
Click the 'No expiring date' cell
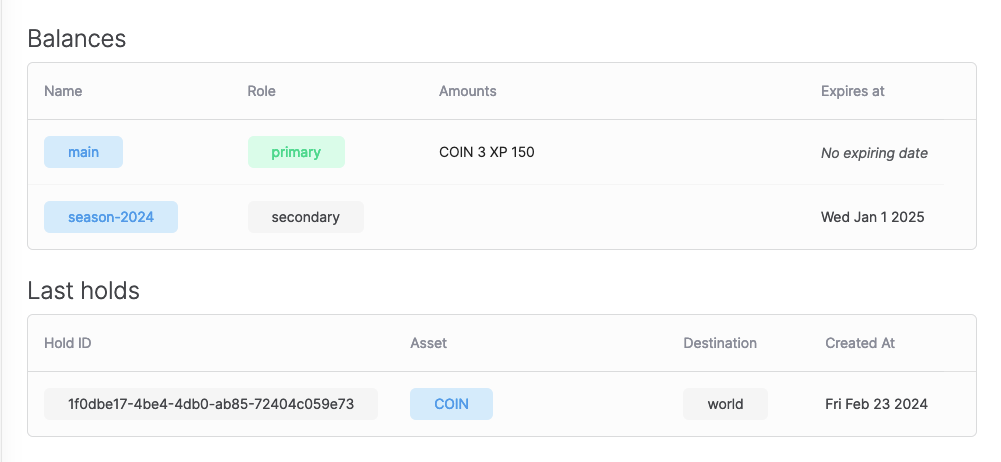(874, 153)
